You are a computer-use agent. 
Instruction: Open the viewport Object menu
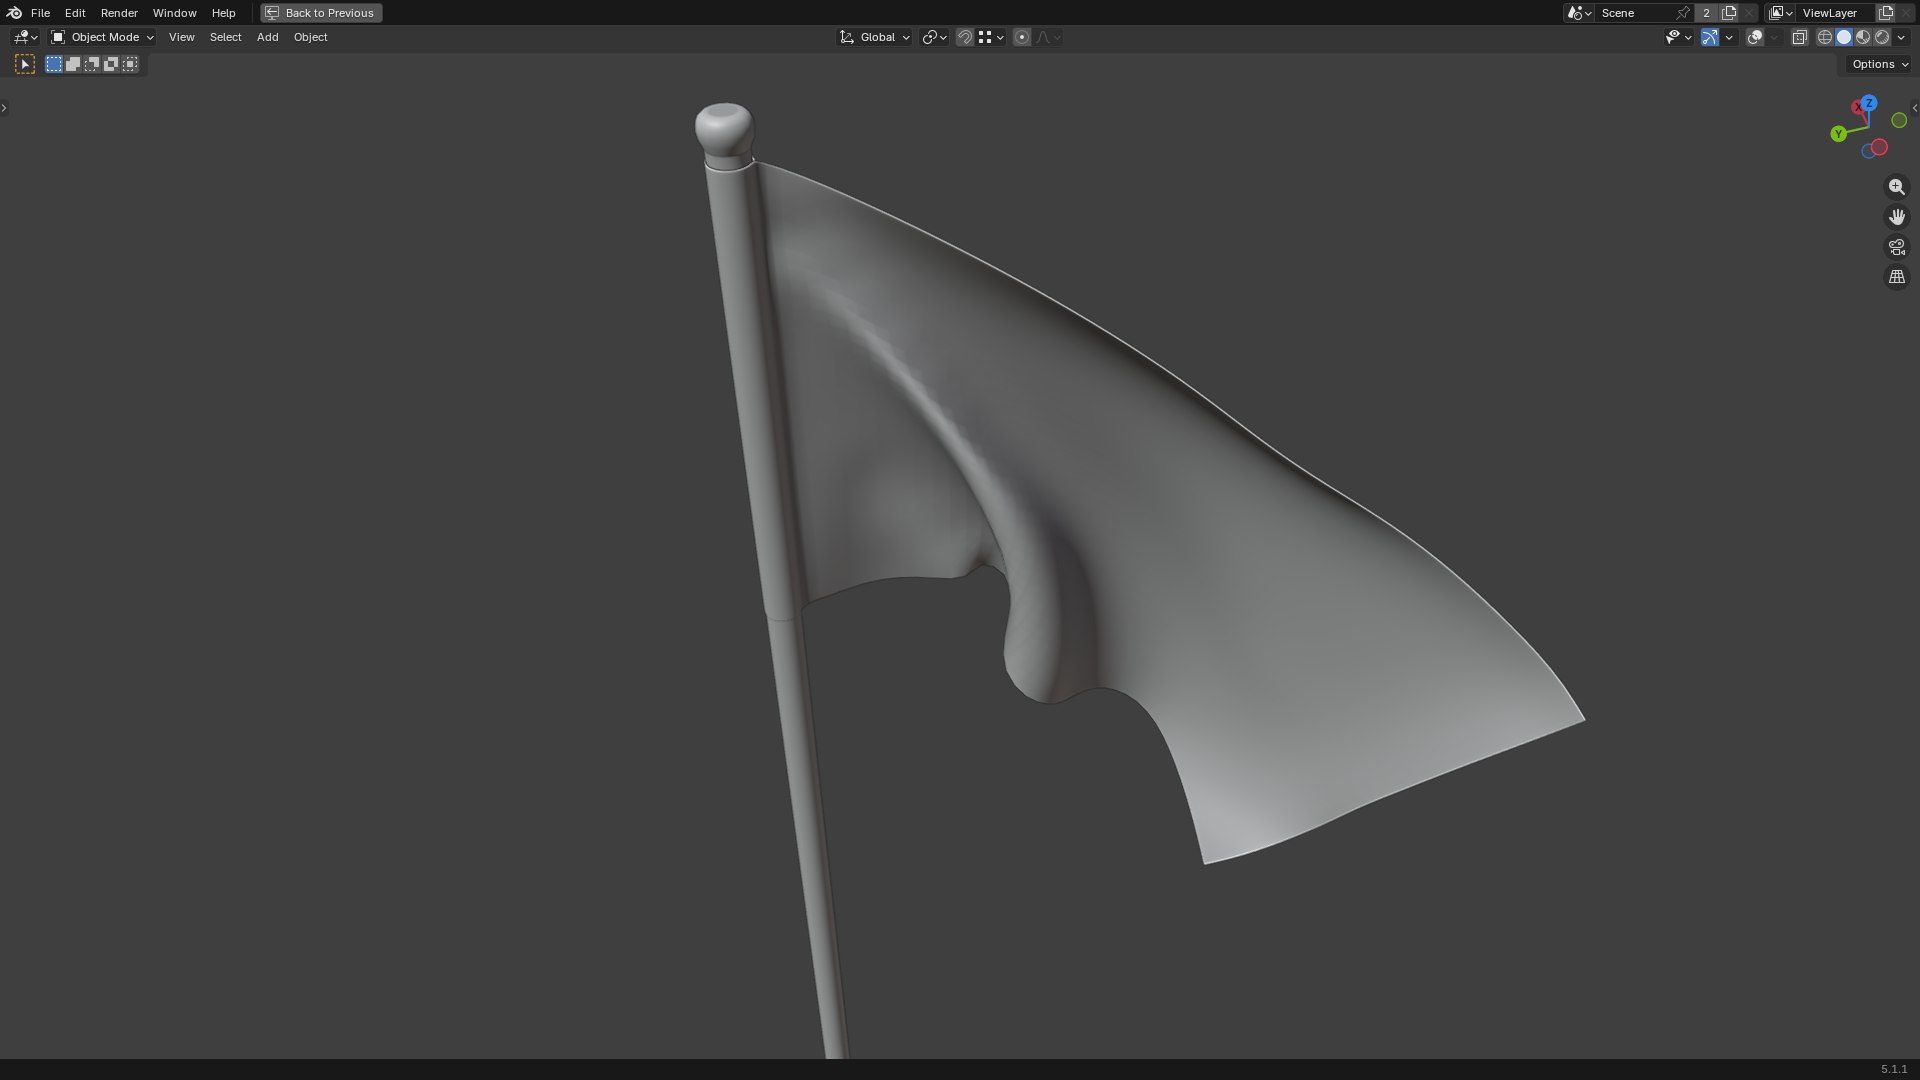[x=310, y=37]
